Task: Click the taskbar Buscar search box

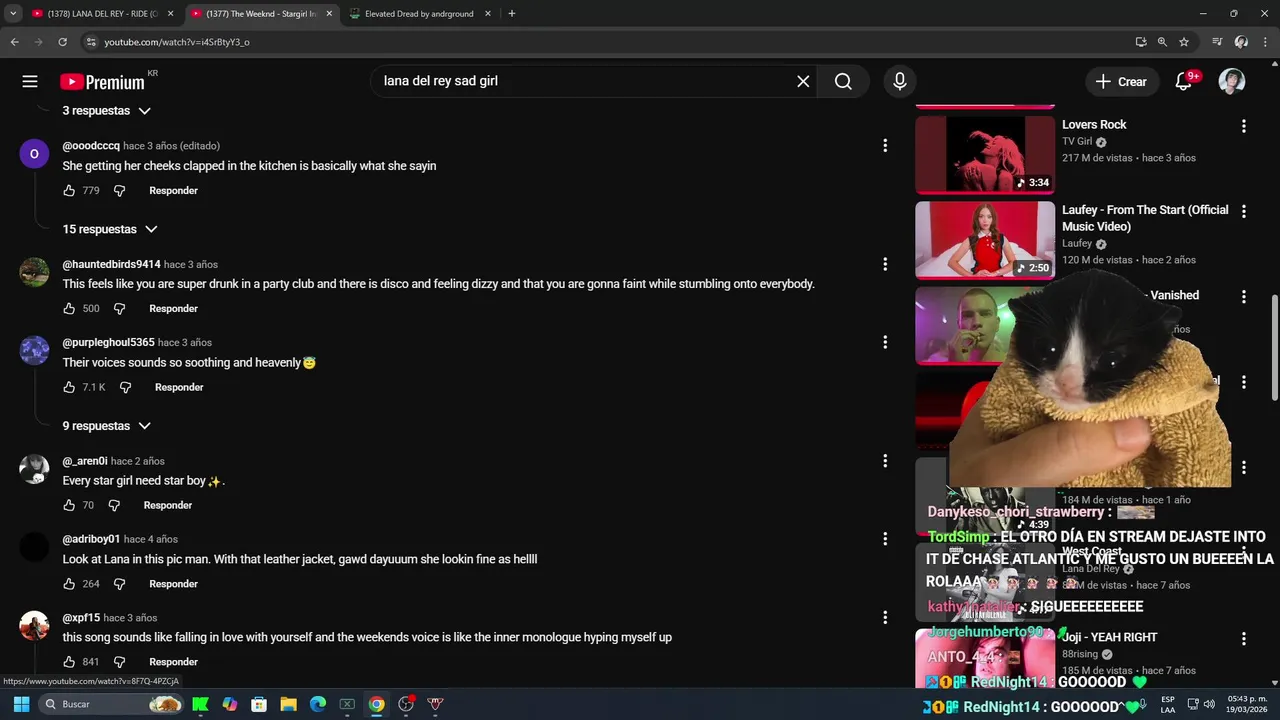Action: (112, 704)
